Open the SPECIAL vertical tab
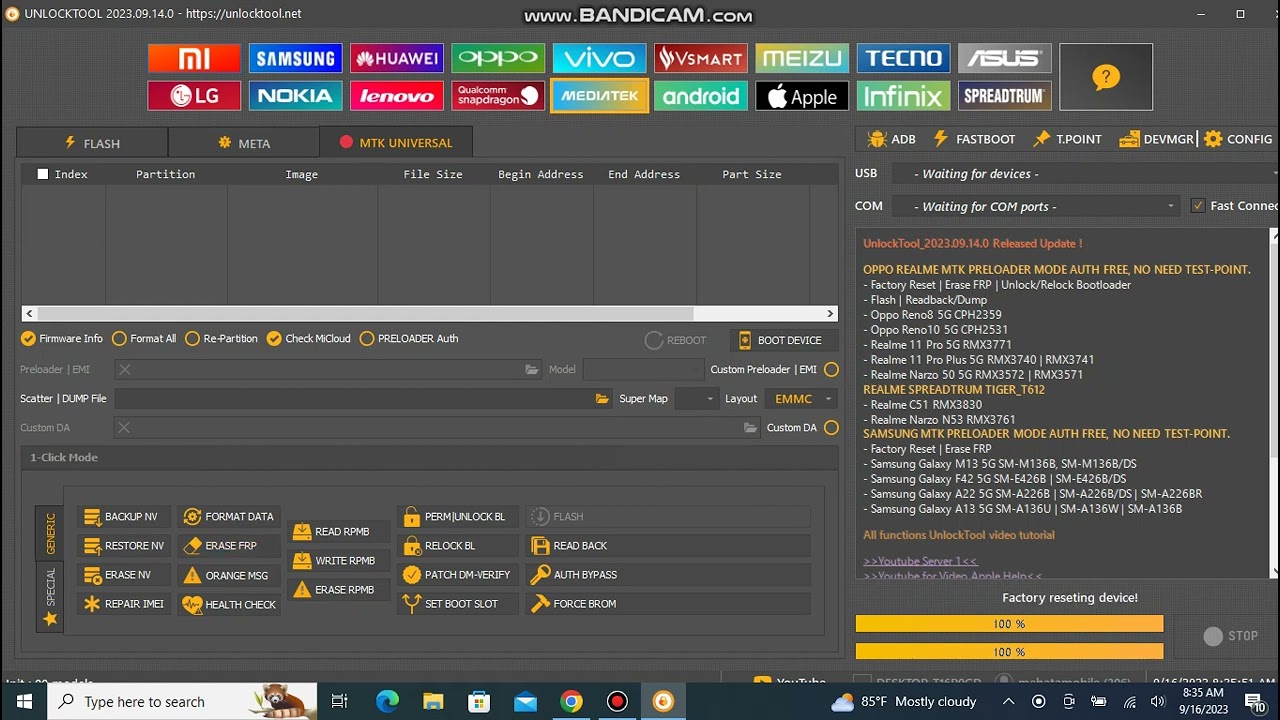 click(x=50, y=597)
